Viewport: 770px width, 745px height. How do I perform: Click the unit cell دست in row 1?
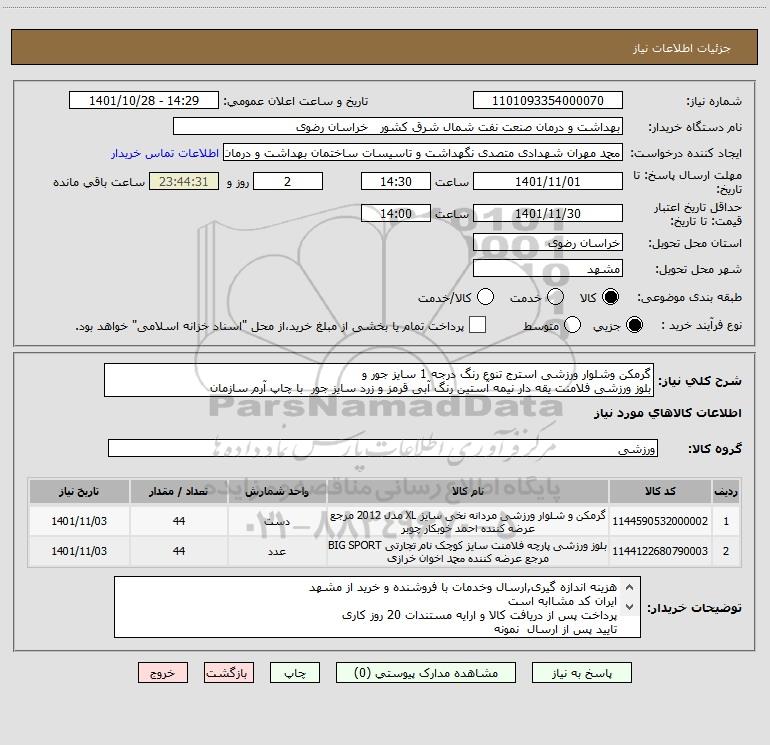tap(277, 522)
